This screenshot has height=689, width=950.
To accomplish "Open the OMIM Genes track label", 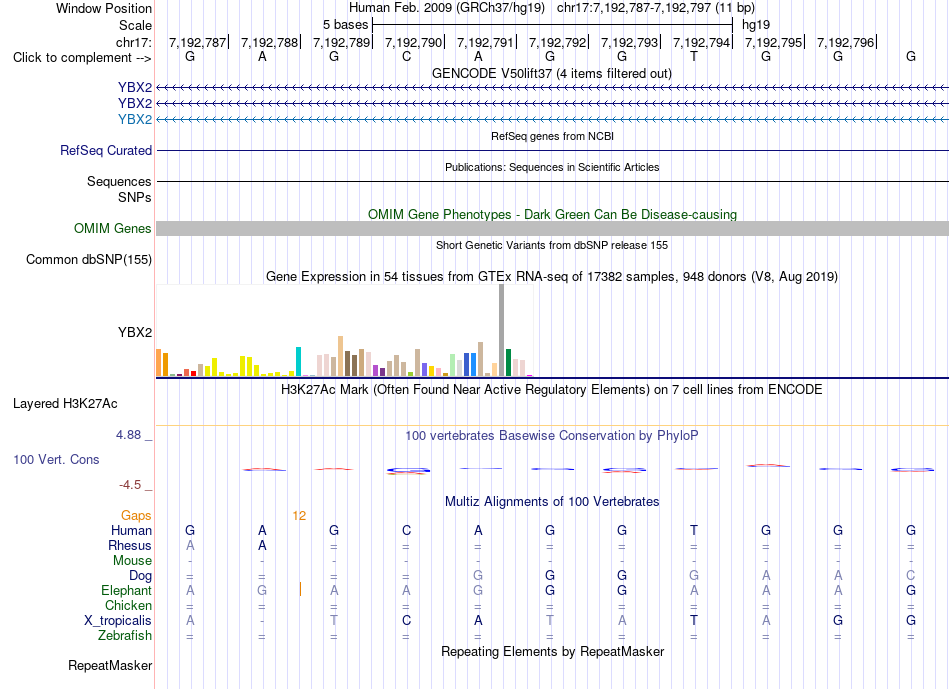I will (112, 228).
